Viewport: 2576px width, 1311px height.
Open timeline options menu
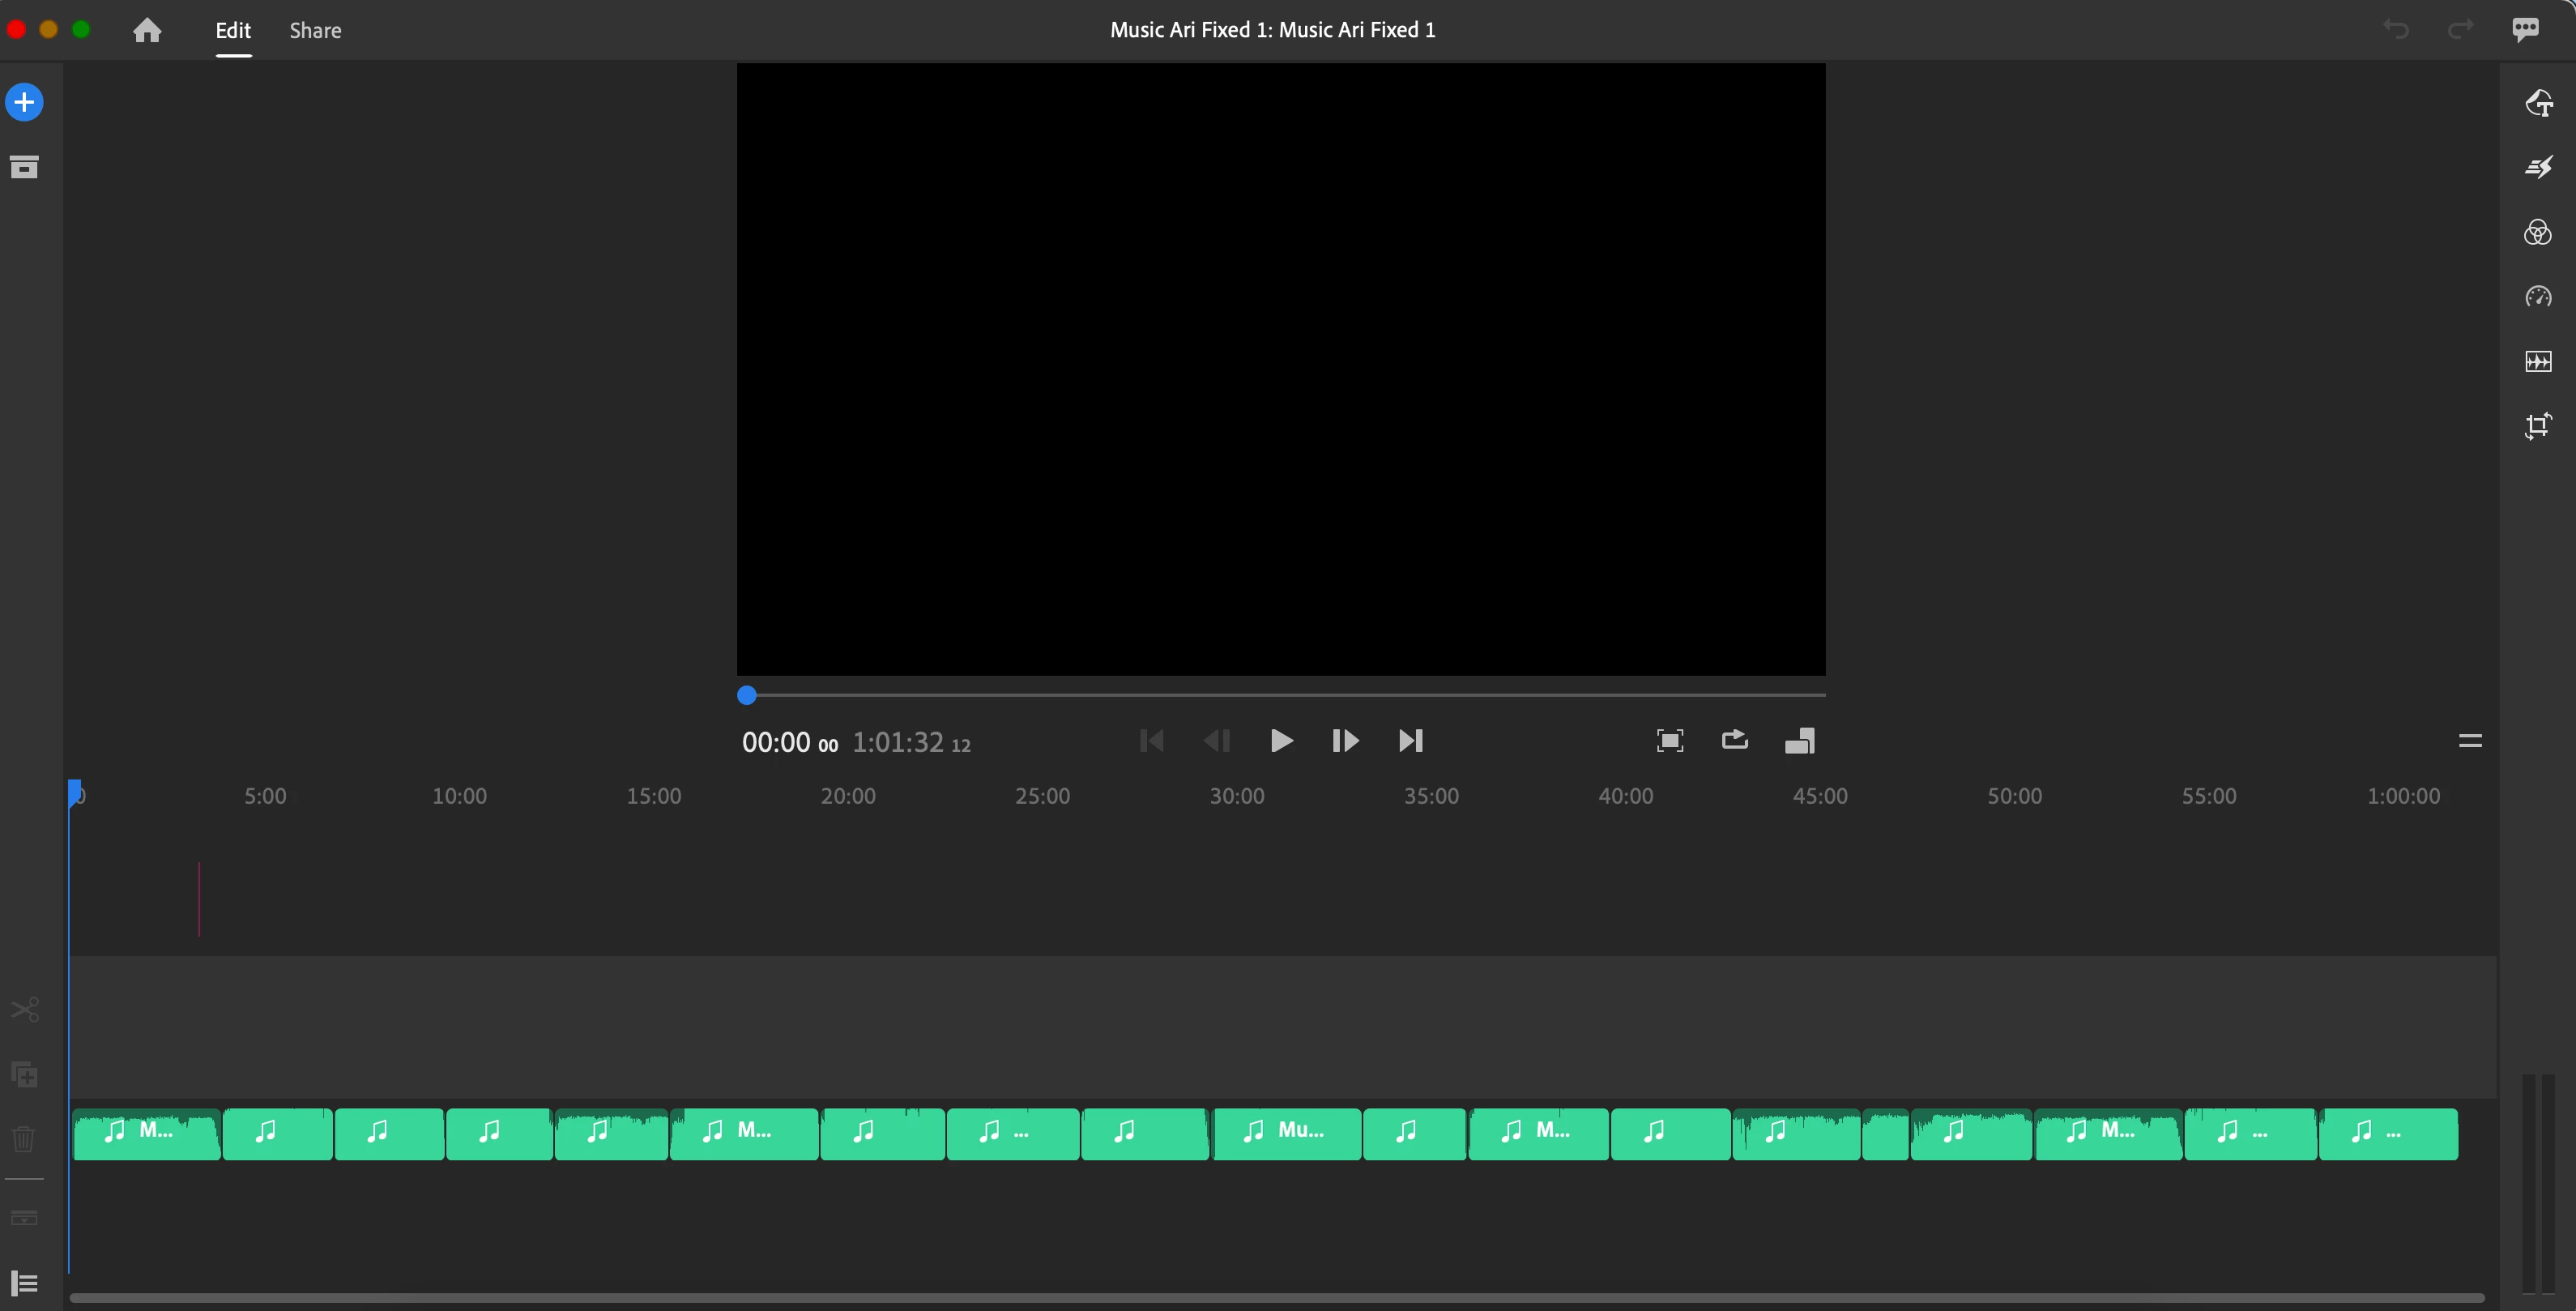(x=2470, y=741)
